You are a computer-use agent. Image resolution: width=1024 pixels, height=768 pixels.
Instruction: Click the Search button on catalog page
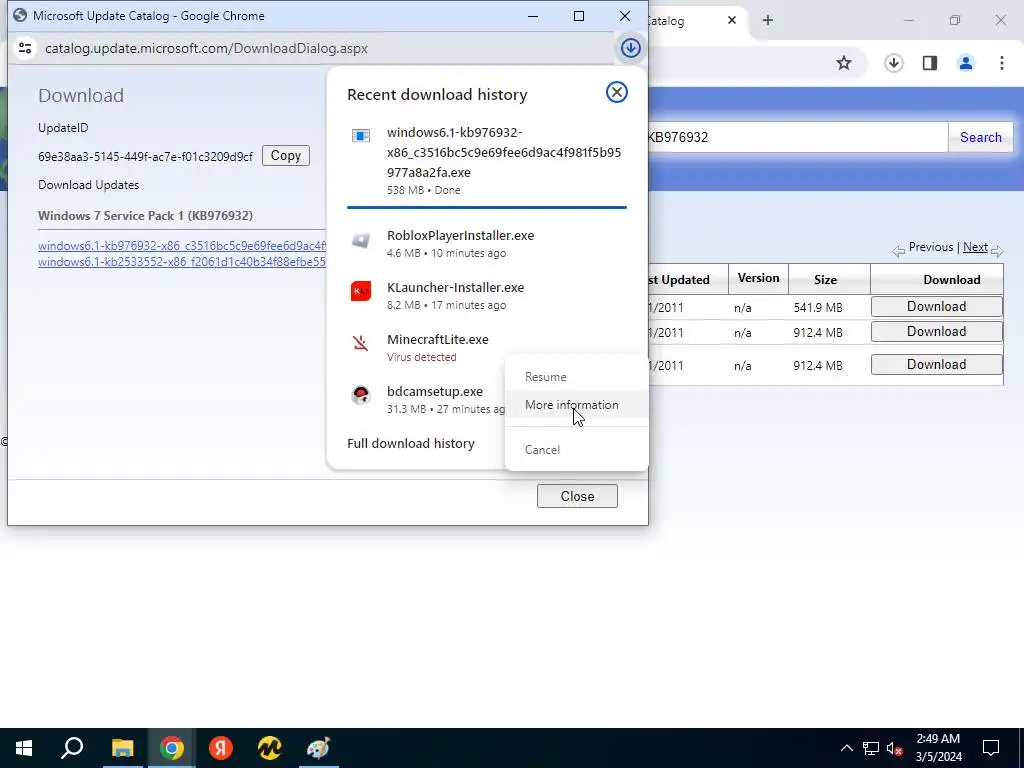(x=980, y=137)
